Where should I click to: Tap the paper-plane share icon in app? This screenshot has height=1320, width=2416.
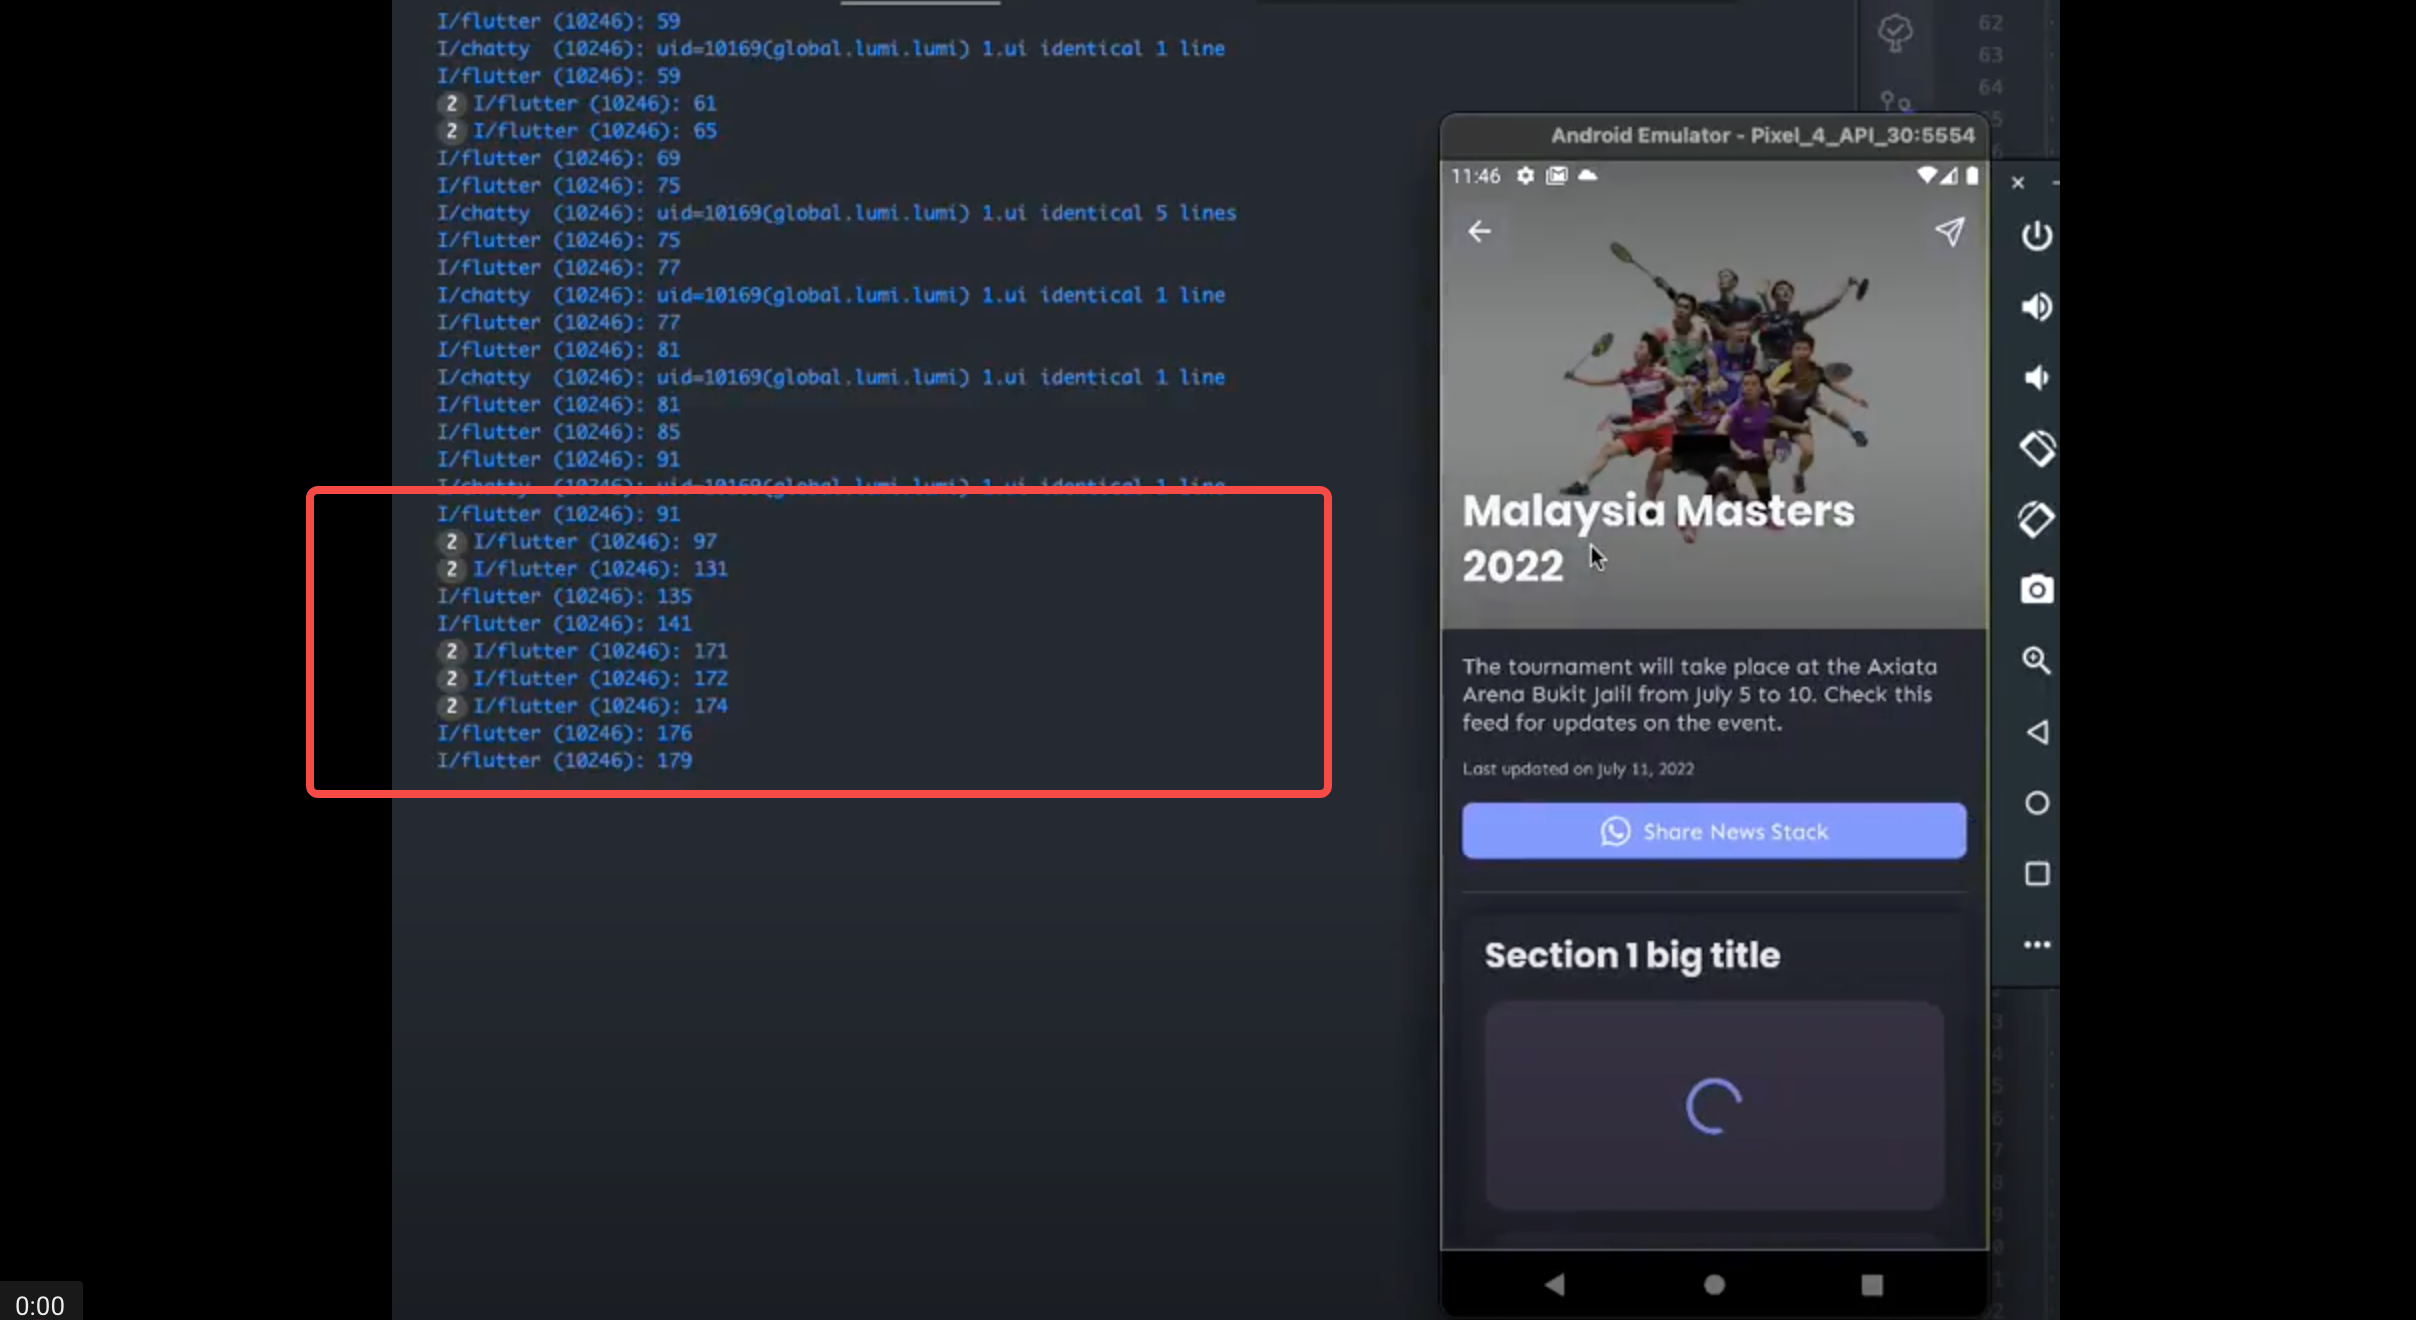(1949, 232)
